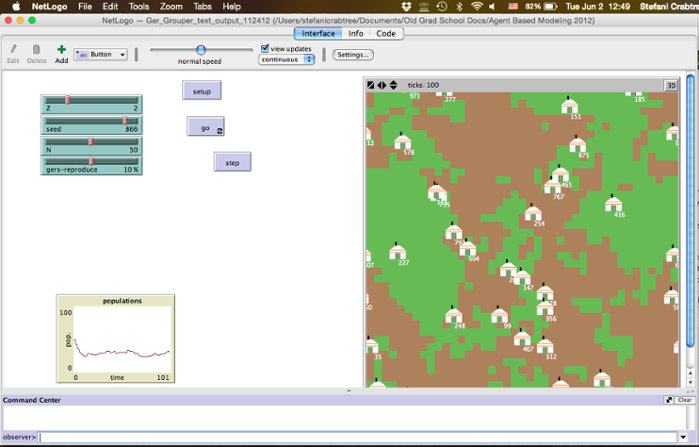Screen dimensions: 699x447
Task: Click the diagonal view resize icon
Action: (x=370, y=85)
